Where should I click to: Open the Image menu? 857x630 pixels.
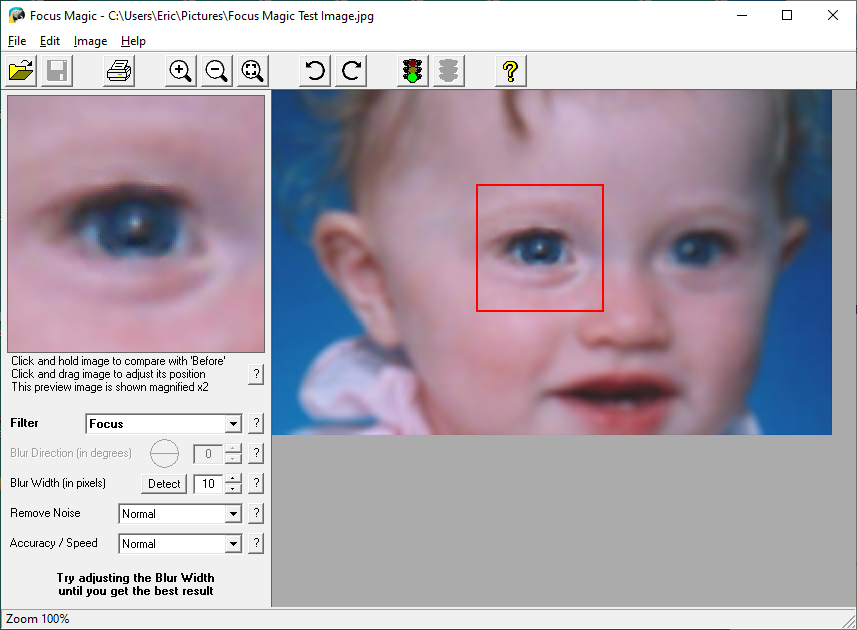(x=90, y=41)
